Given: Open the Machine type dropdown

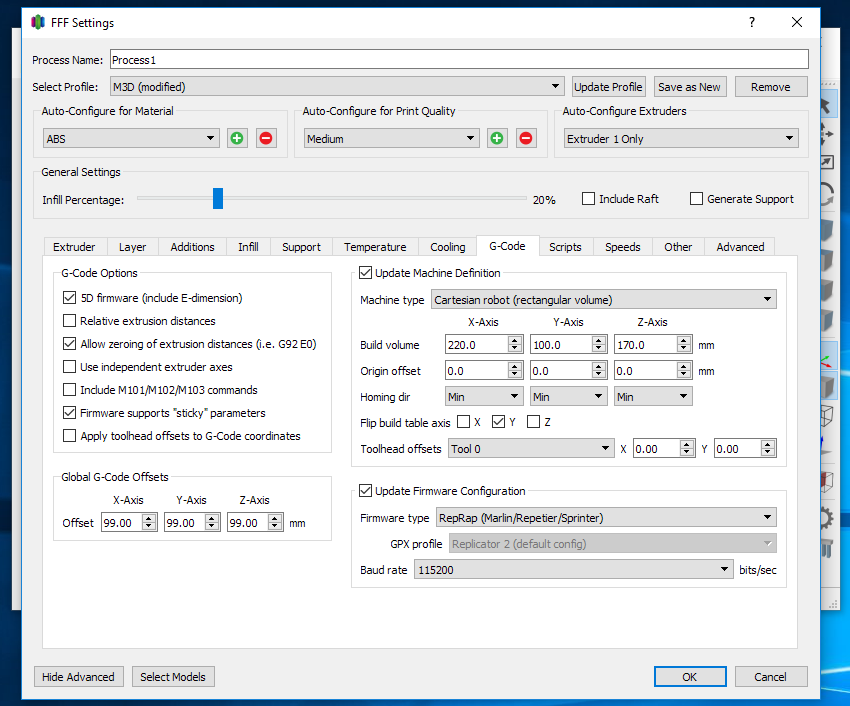Looking at the screenshot, I should tap(604, 299).
